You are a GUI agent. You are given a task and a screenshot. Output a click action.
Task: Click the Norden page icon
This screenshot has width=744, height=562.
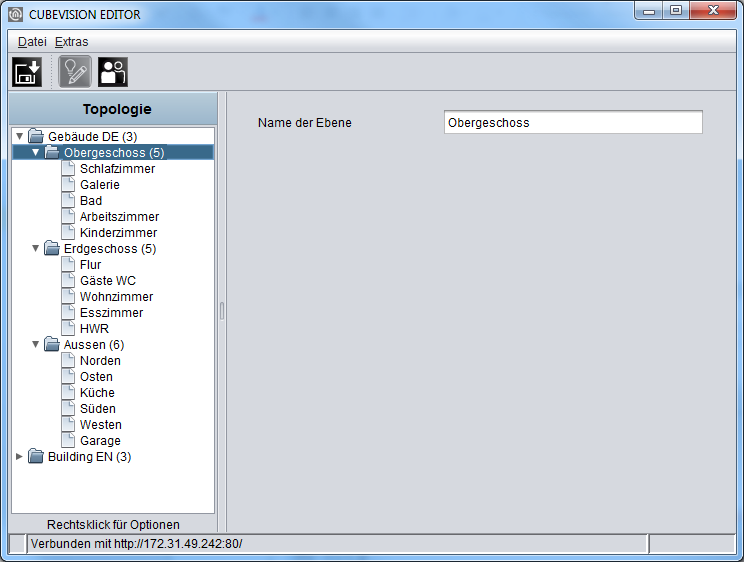(68, 360)
